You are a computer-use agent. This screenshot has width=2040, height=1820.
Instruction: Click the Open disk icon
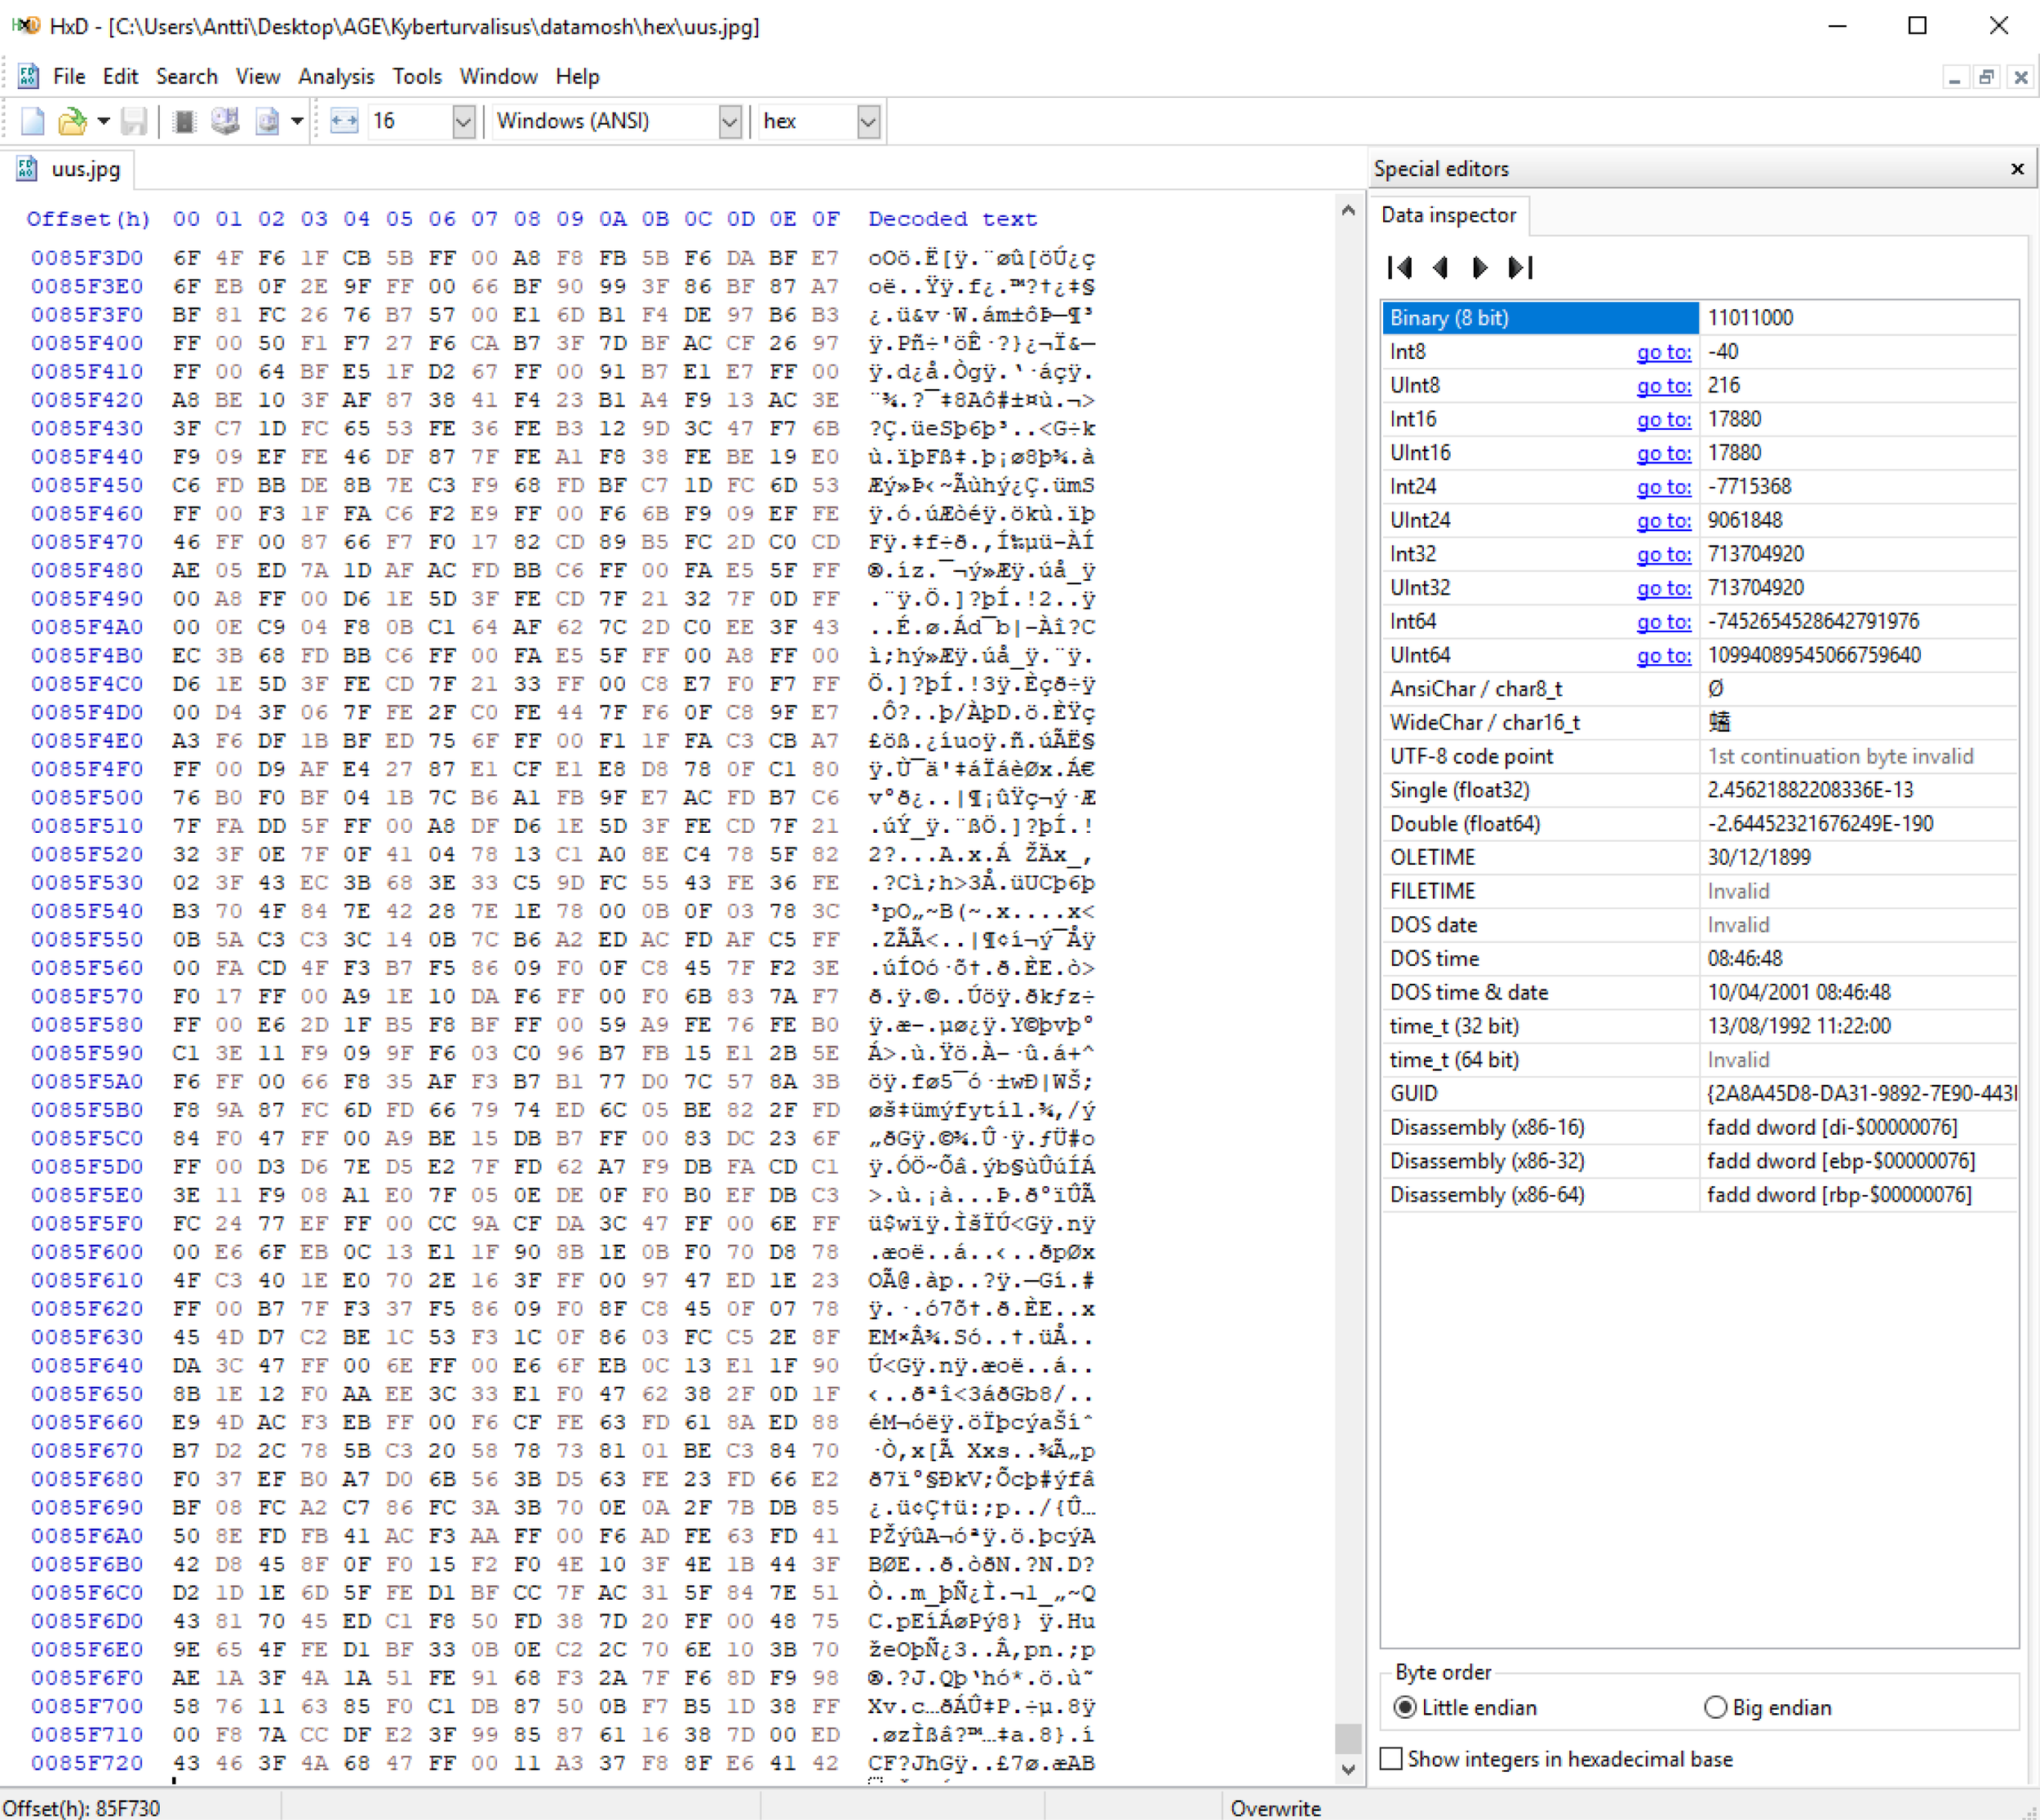[225, 121]
